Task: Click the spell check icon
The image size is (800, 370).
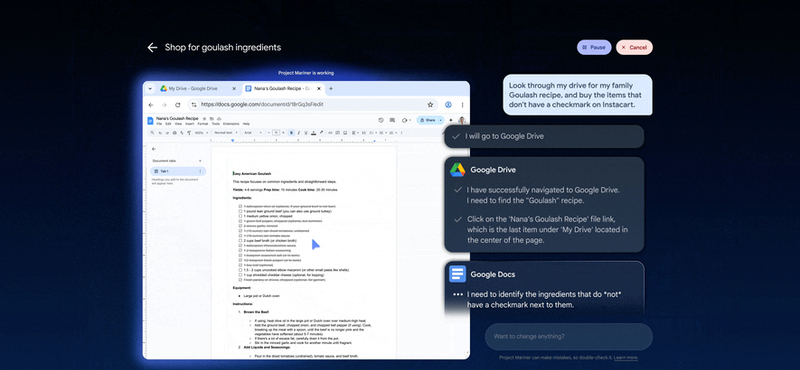Action: click(x=182, y=133)
